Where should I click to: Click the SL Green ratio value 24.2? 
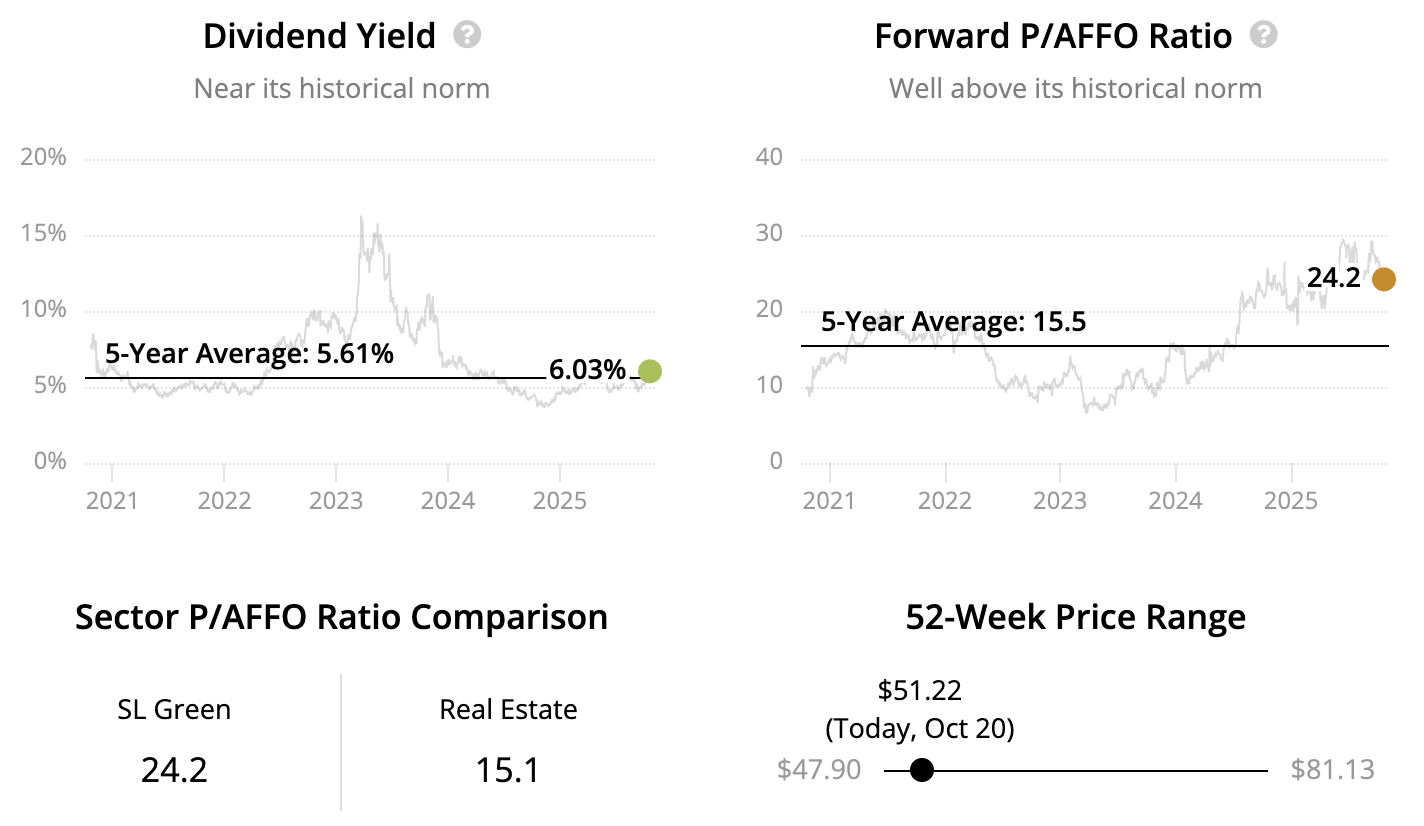pos(174,770)
